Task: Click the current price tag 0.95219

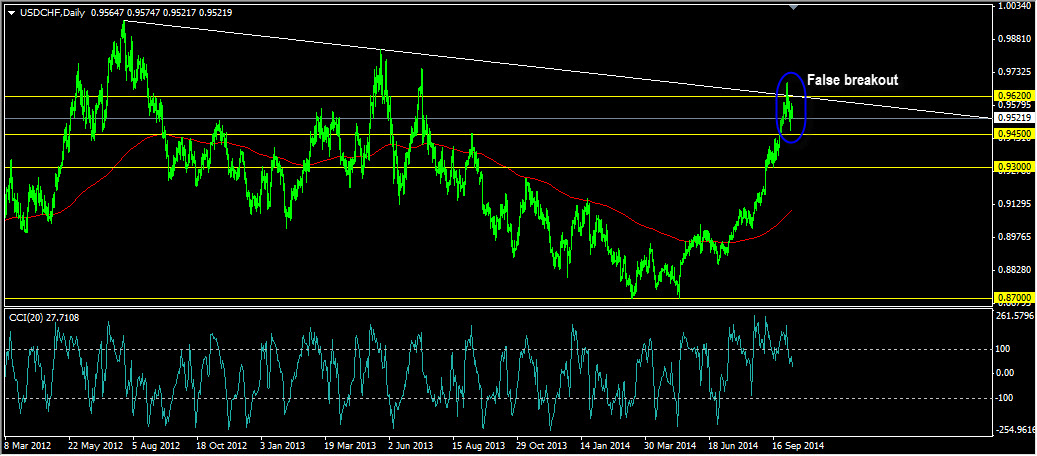Action: click(x=1013, y=118)
